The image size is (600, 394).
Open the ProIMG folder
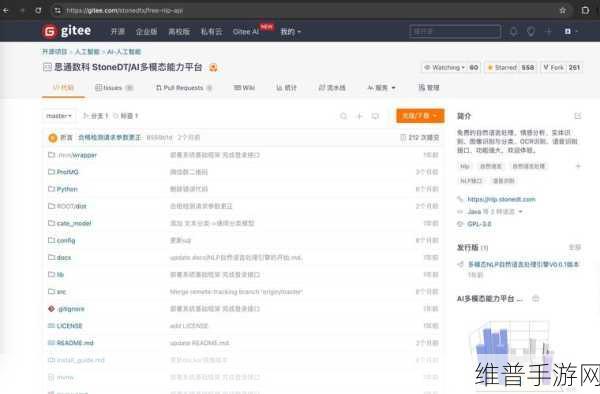point(67,172)
